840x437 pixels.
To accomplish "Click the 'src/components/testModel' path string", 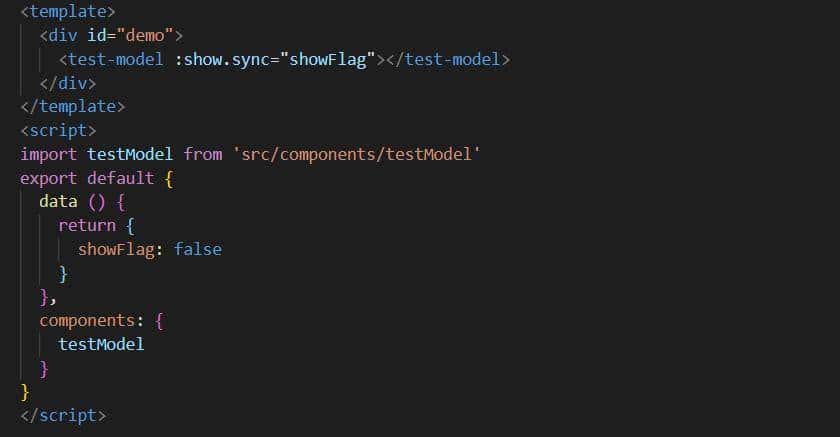I will 354,154.
